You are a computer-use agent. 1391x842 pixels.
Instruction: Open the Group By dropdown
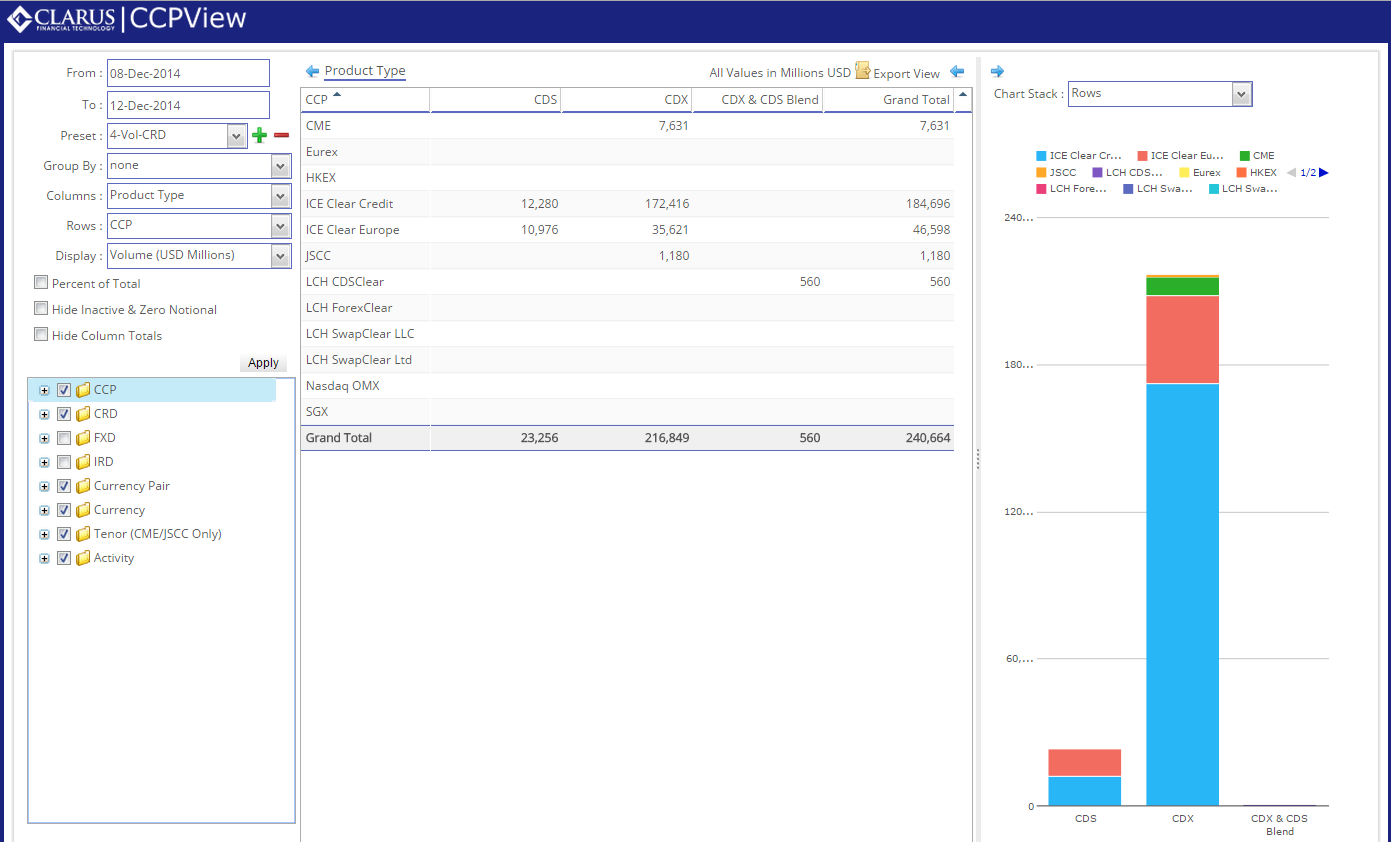[281, 166]
